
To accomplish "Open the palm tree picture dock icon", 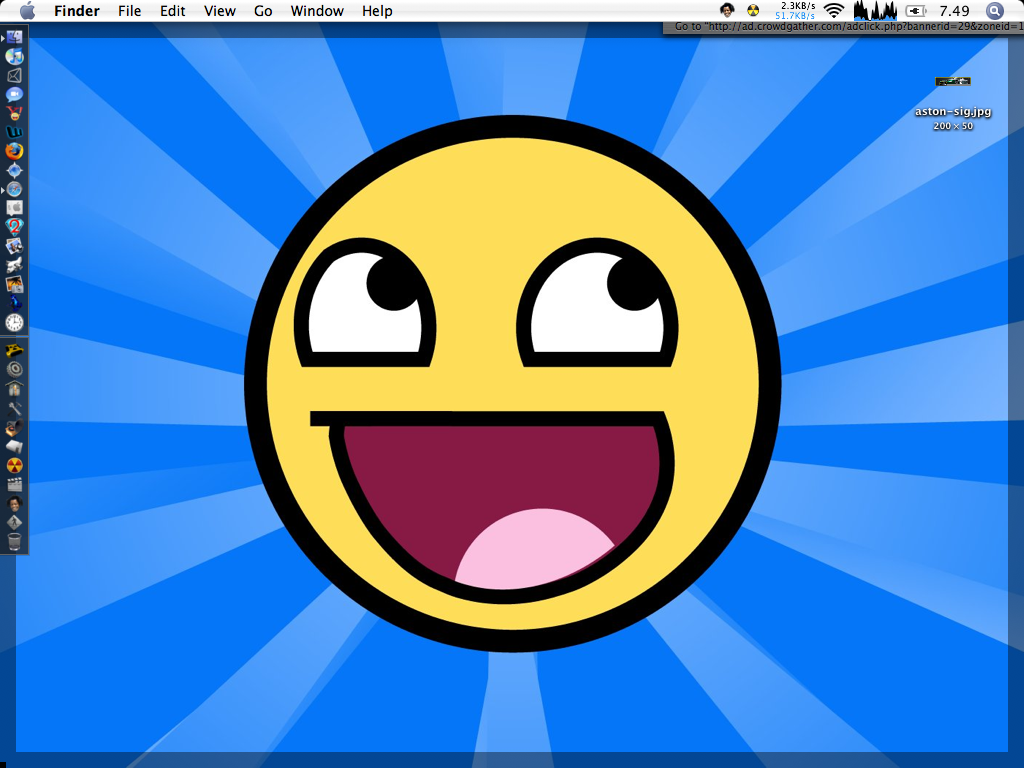I will 14,284.
